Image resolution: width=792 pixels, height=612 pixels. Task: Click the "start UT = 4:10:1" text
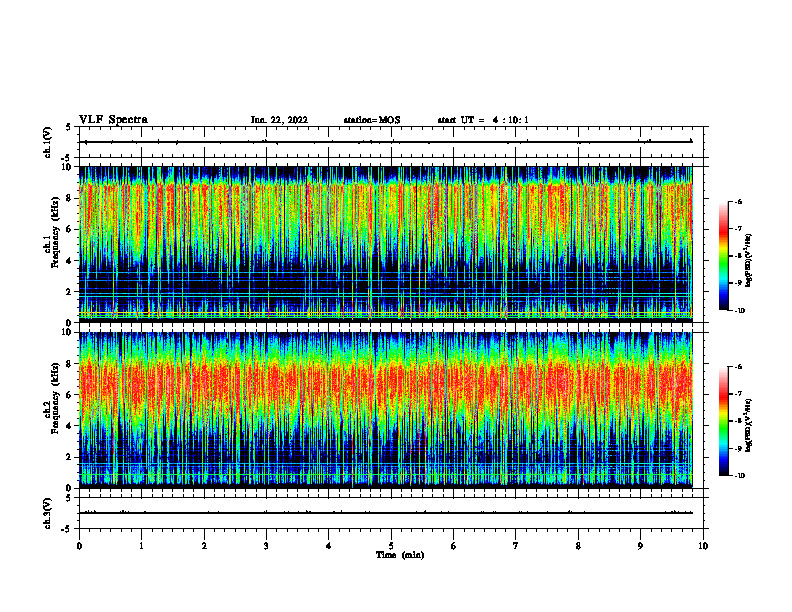(x=483, y=120)
